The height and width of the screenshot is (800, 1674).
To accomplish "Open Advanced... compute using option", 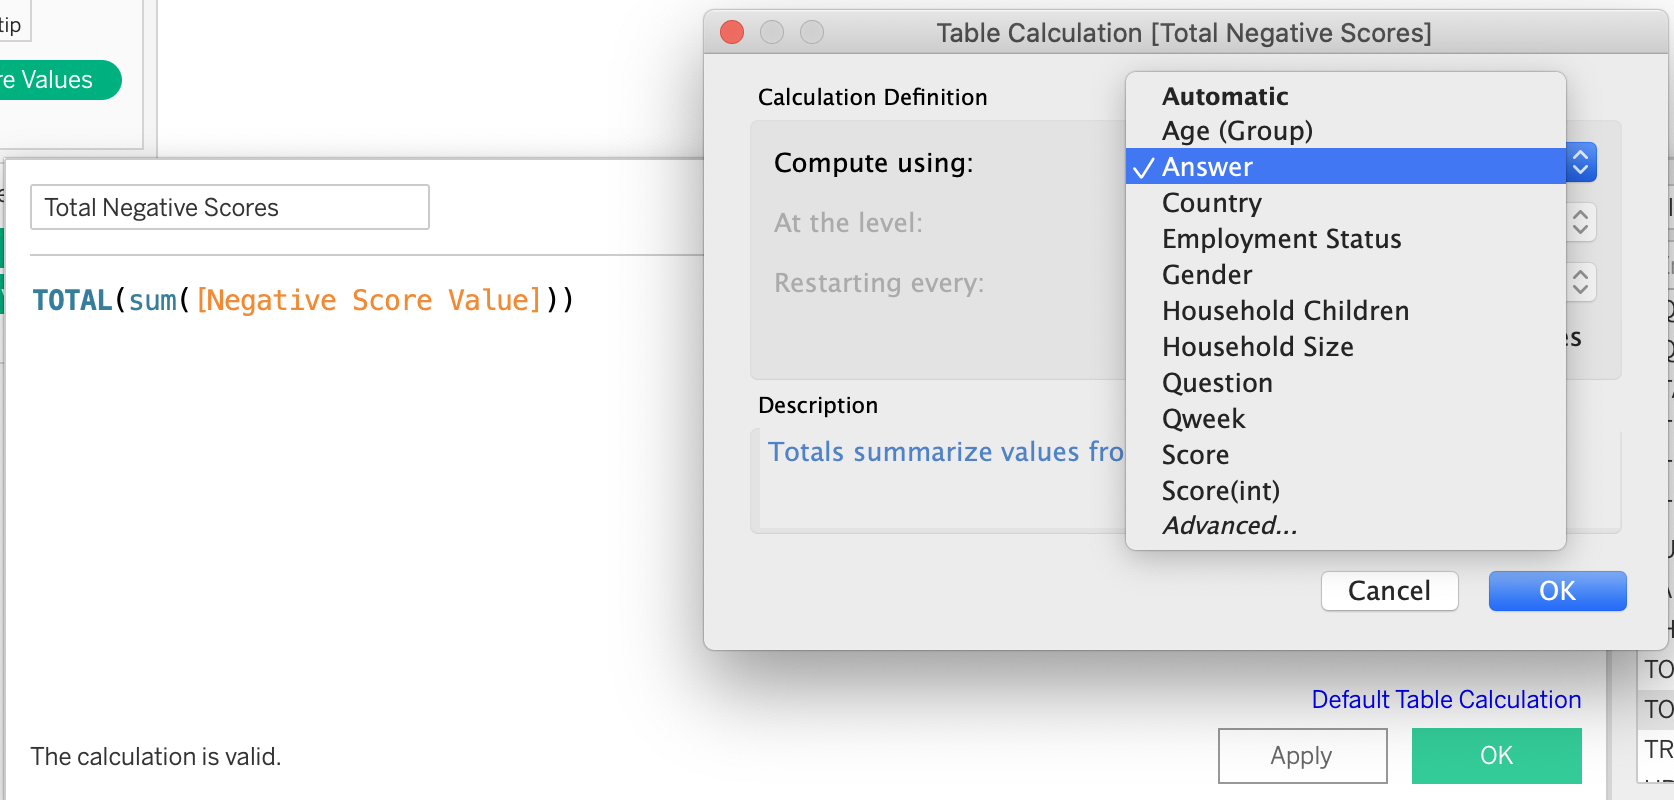I will coord(1230,526).
